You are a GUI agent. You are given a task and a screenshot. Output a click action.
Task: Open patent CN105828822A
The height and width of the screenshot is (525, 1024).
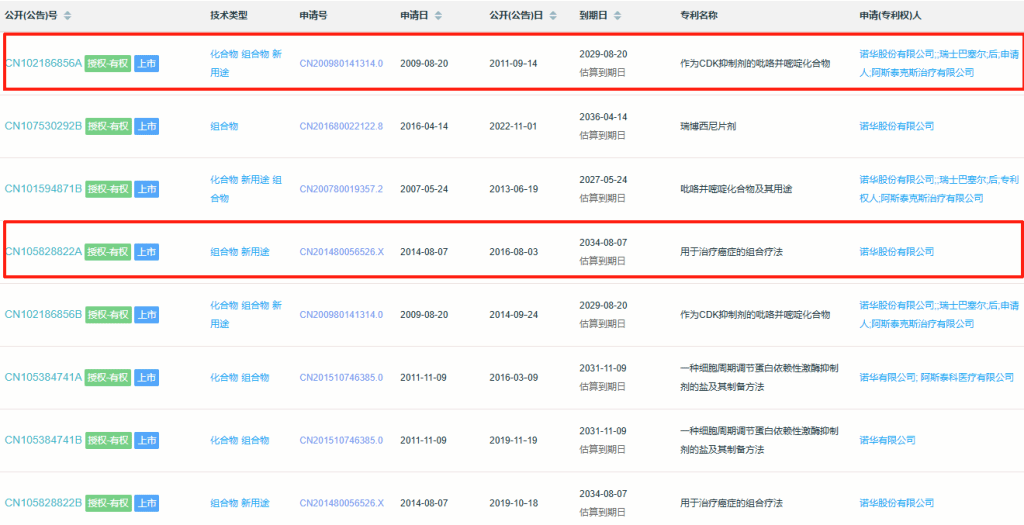(43, 251)
